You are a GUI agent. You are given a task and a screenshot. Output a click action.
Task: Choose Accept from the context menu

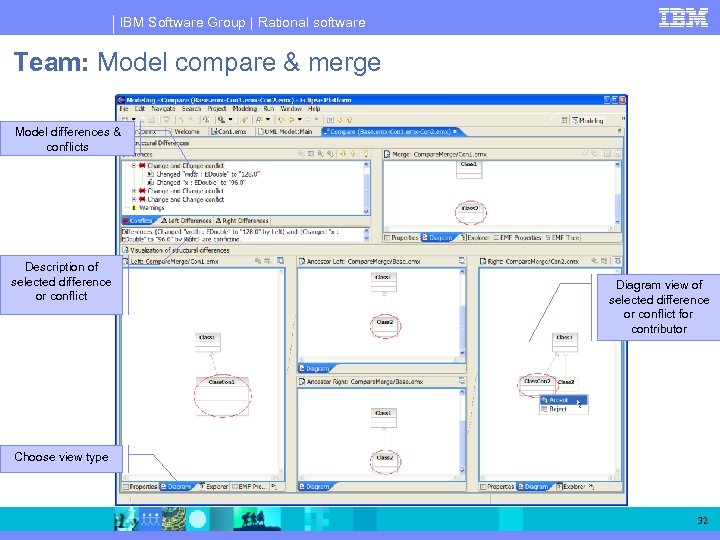click(563, 400)
